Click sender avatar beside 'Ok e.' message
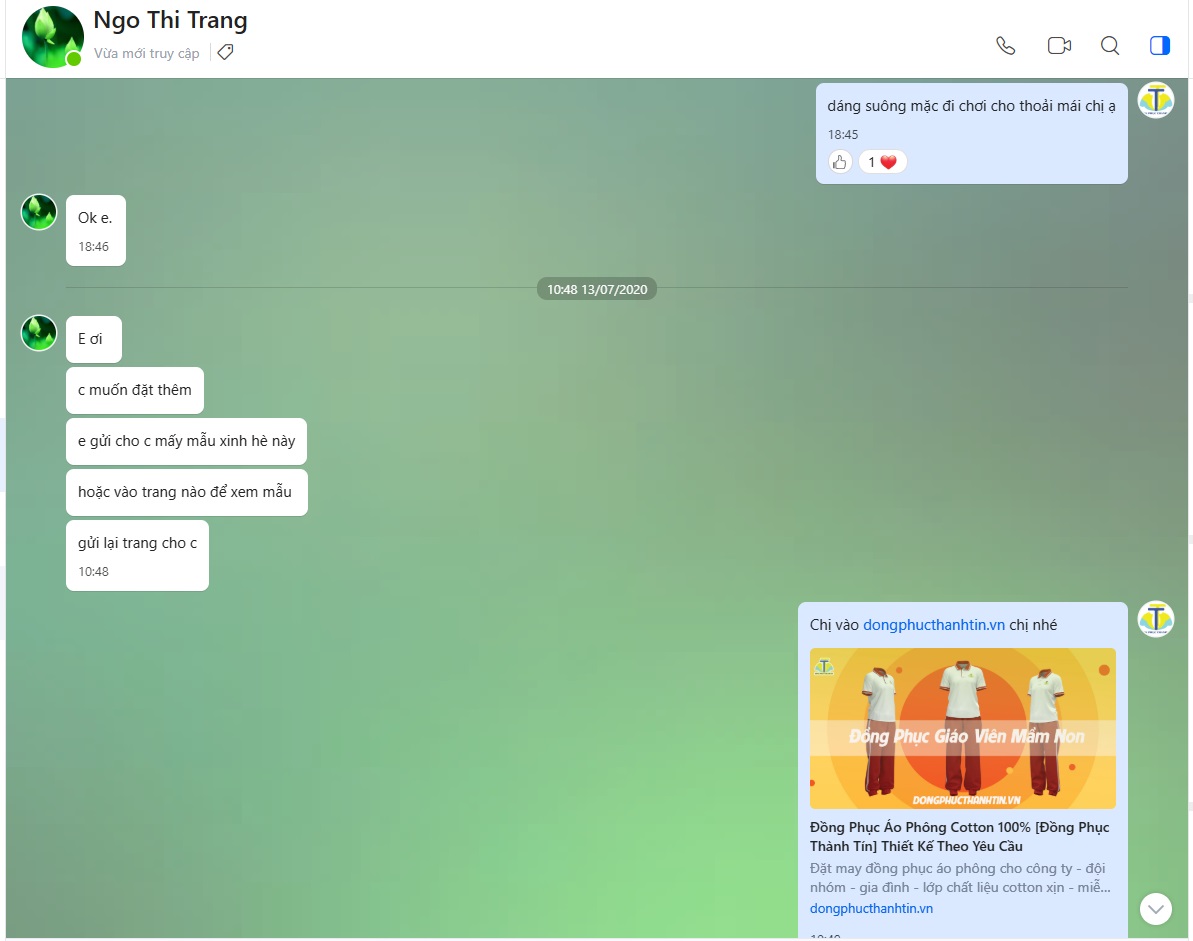 click(40, 212)
